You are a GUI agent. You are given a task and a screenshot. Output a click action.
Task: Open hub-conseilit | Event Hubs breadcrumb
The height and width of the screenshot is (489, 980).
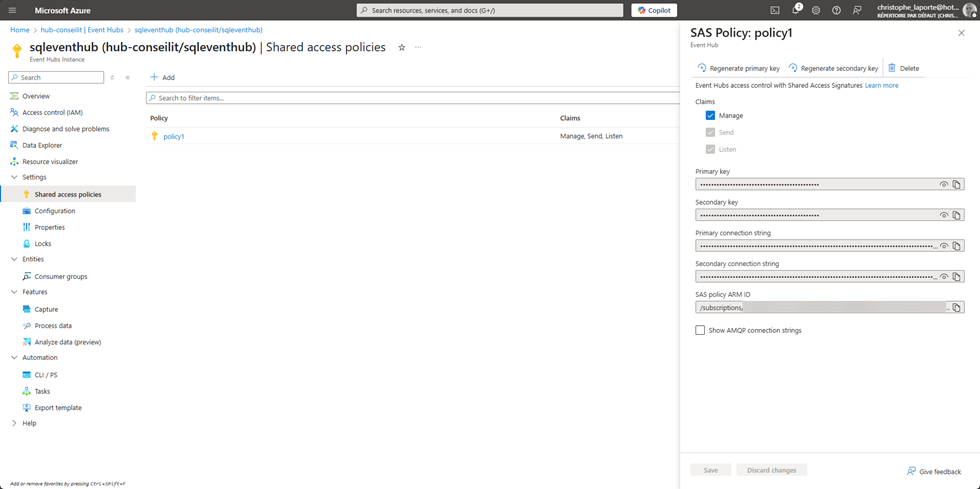click(81, 29)
